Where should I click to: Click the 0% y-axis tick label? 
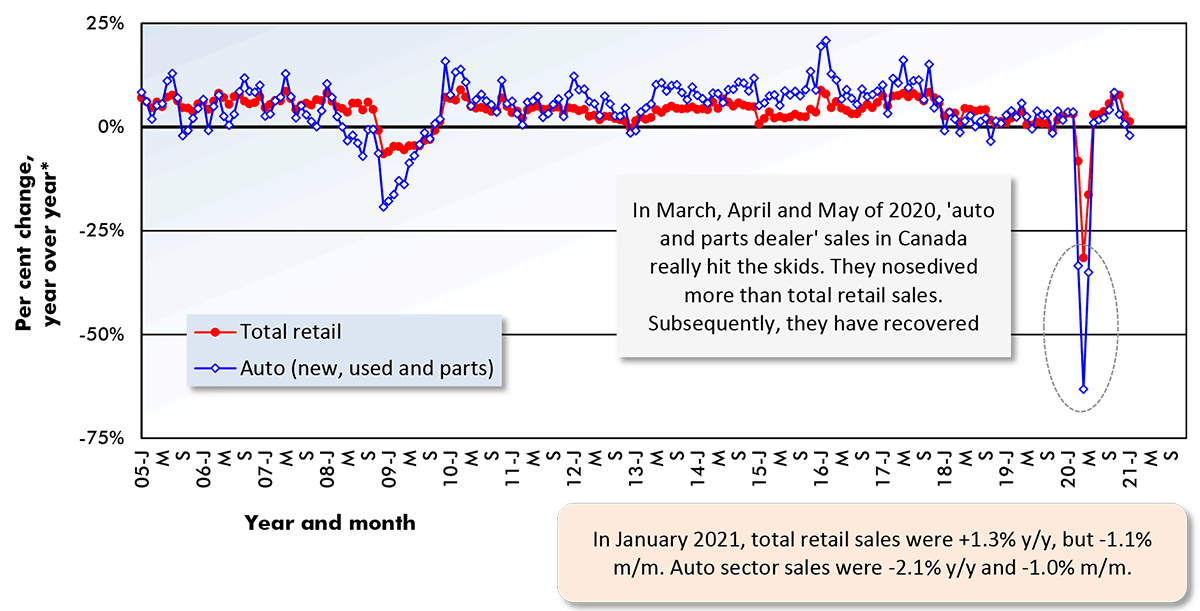point(110,127)
